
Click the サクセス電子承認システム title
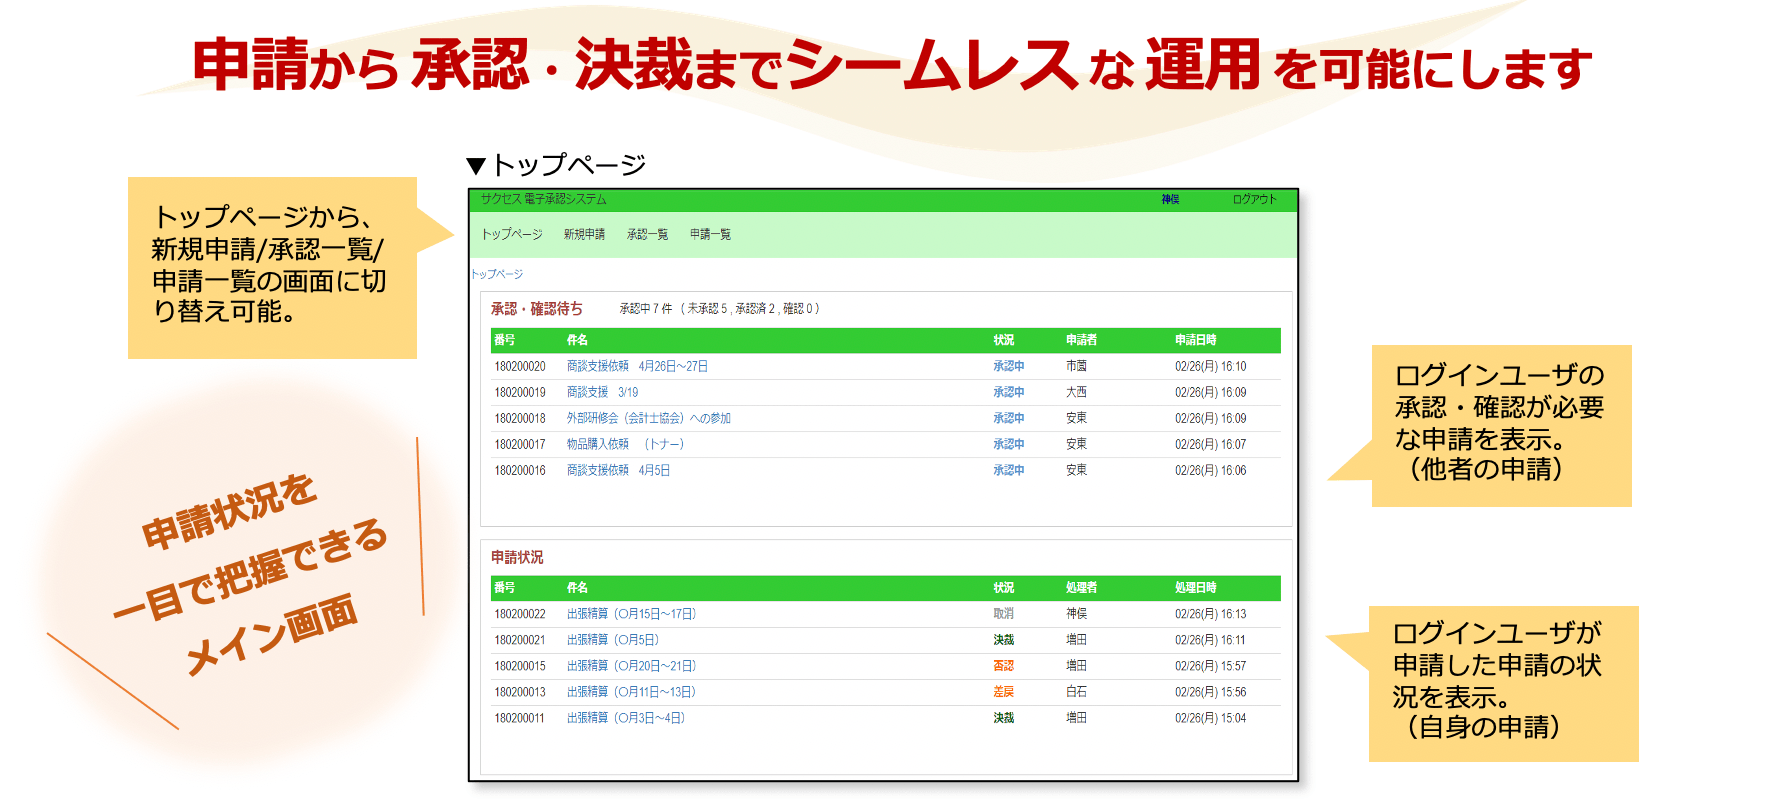point(543,199)
